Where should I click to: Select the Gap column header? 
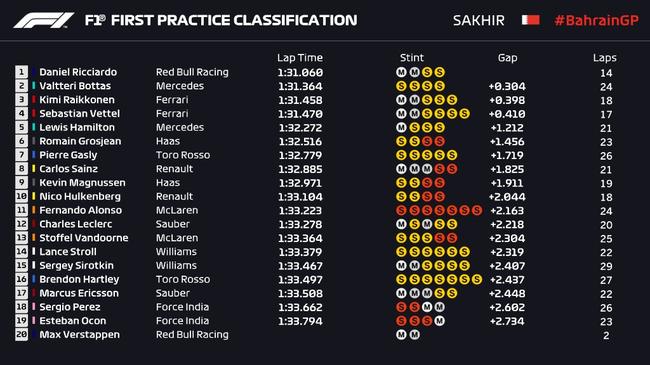pyautogui.click(x=507, y=58)
